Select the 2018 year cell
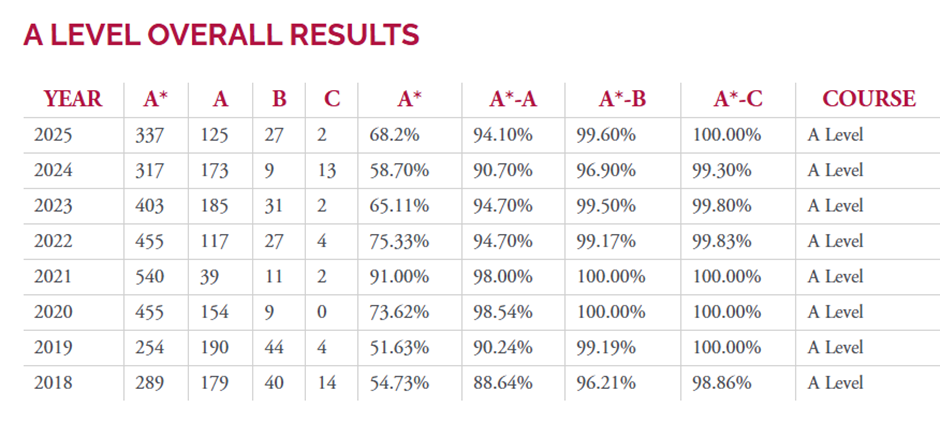The height and width of the screenshot is (421, 940). pos(53,383)
